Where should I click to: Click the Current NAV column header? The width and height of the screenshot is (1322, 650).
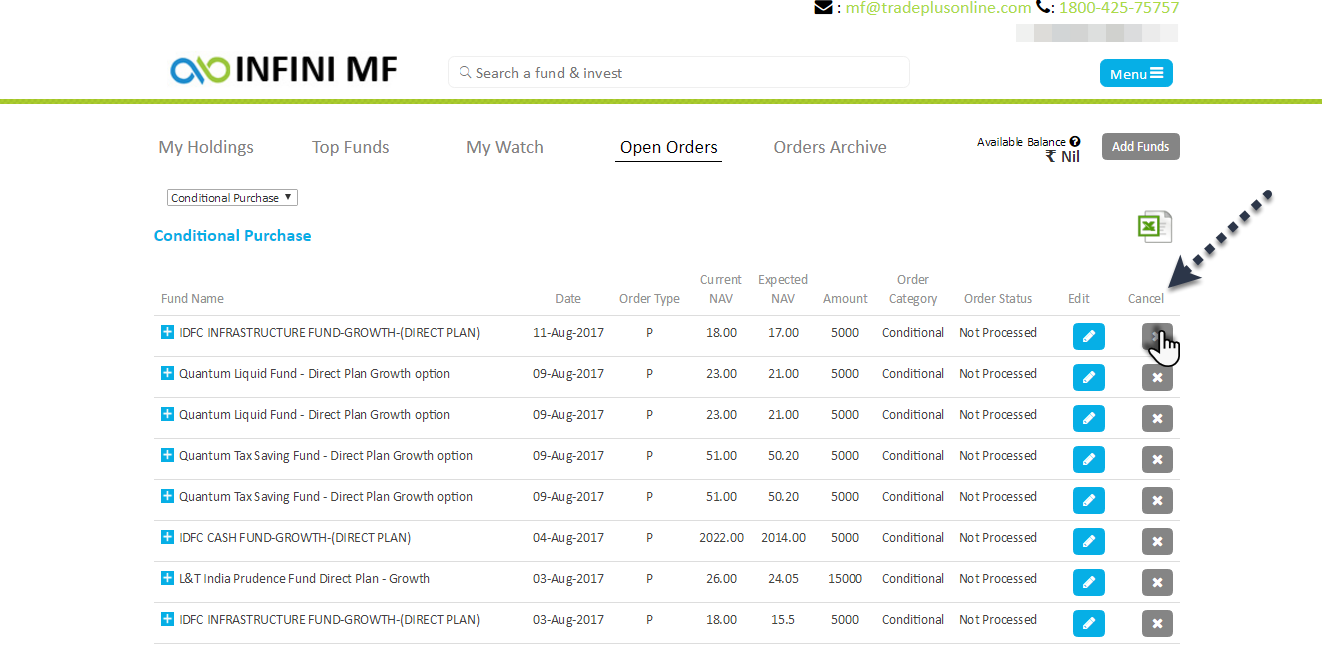(721, 289)
